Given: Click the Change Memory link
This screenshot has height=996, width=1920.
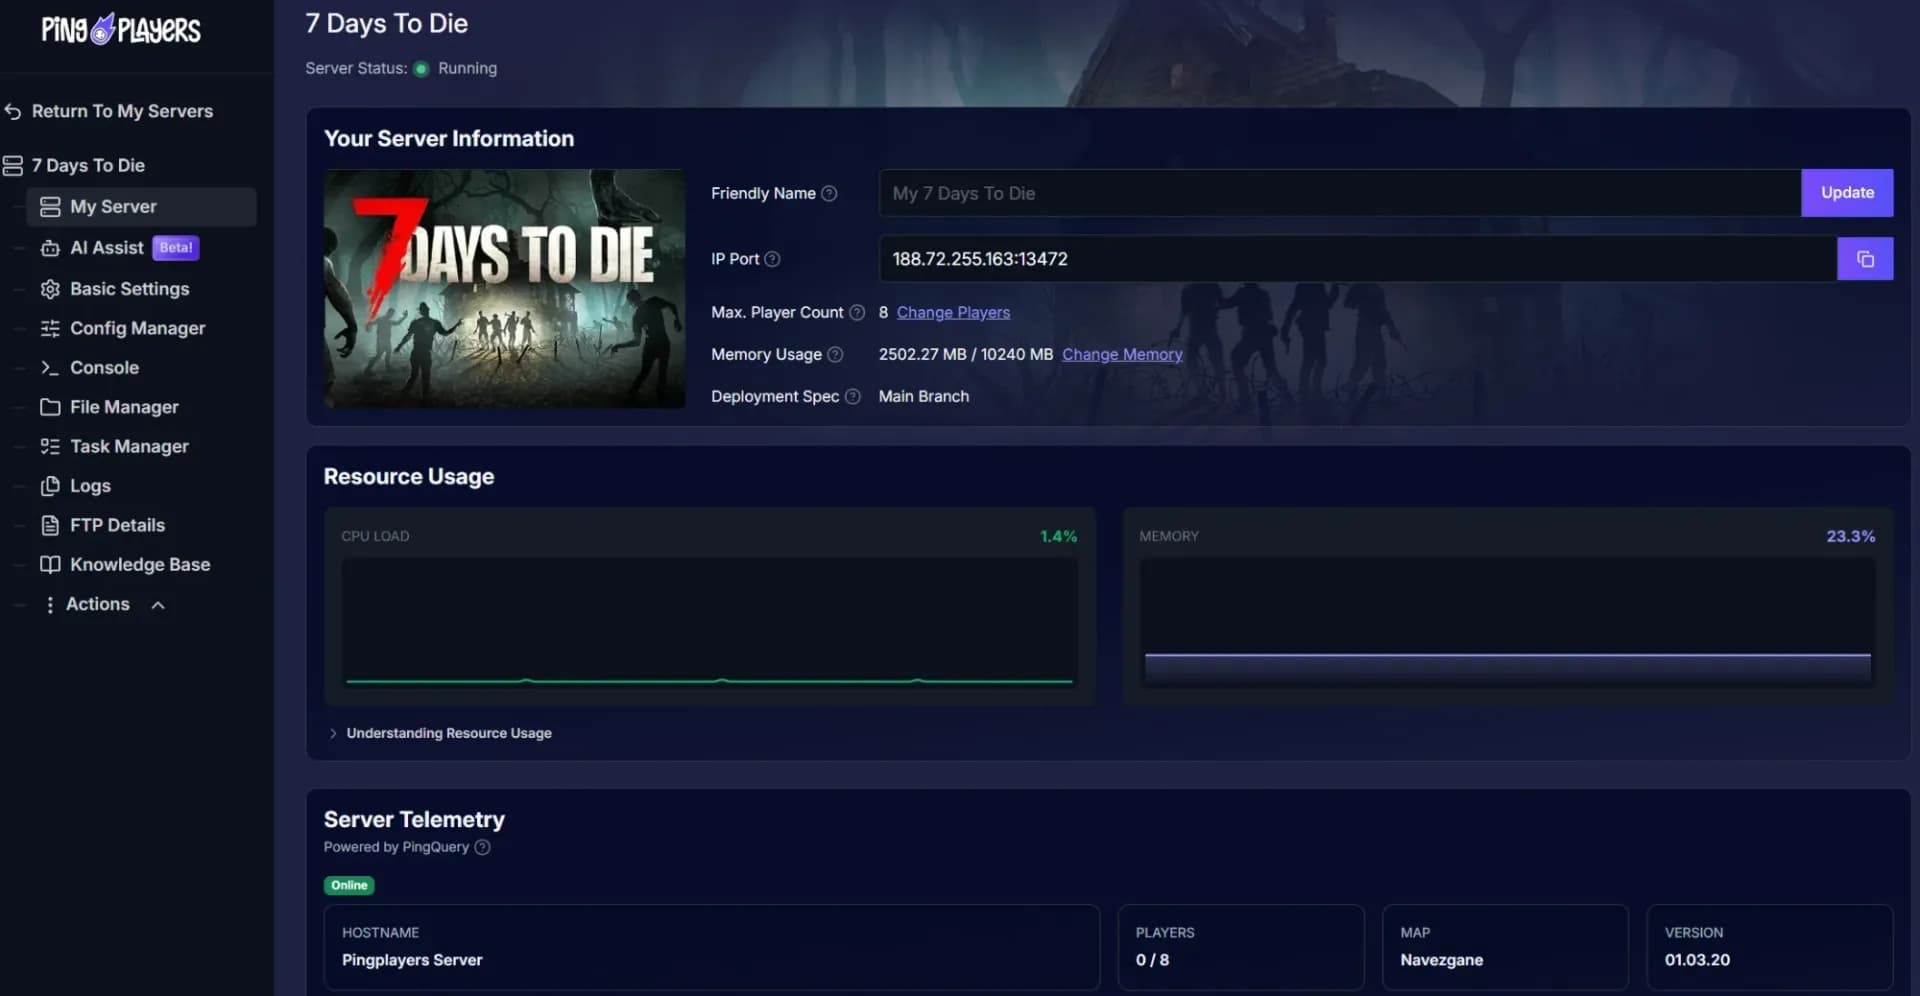Looking at the screenshot, I should point(1122,355).
